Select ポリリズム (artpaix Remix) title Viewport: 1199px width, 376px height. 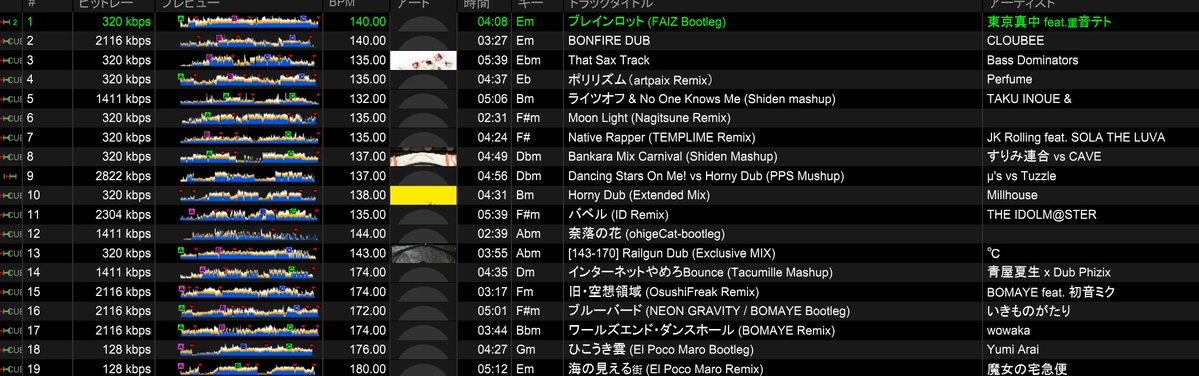[x=640, y=79]
